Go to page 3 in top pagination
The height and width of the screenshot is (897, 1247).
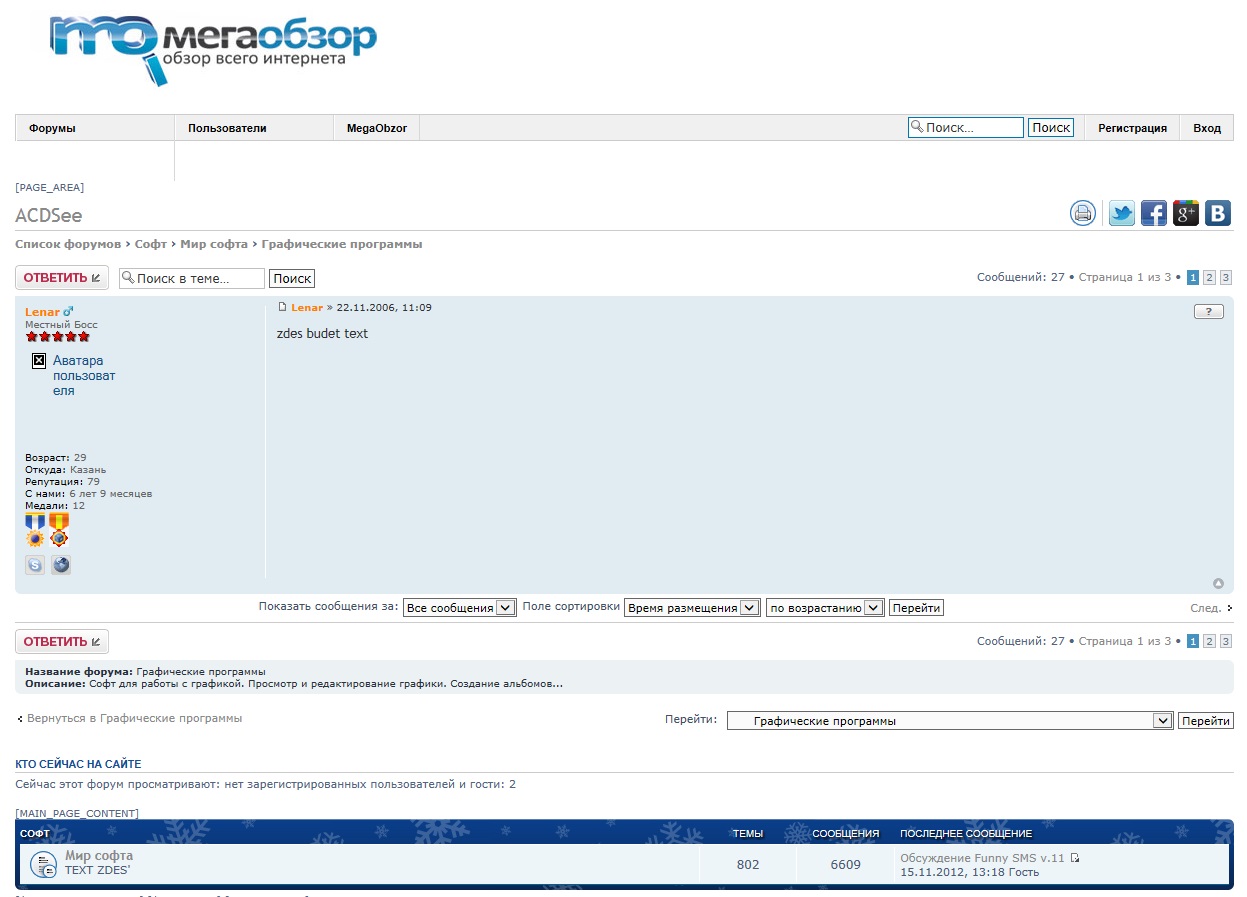coord(1226,277)
